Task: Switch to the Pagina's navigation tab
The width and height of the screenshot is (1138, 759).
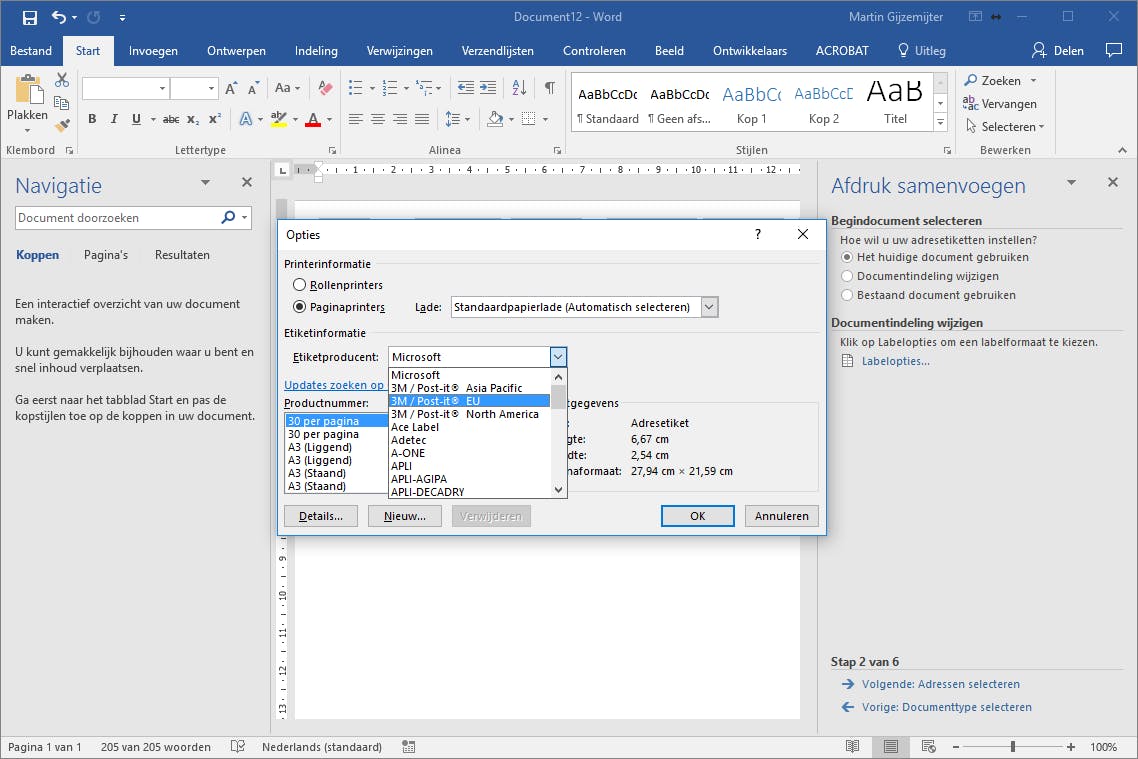Action: pos(106,255)
